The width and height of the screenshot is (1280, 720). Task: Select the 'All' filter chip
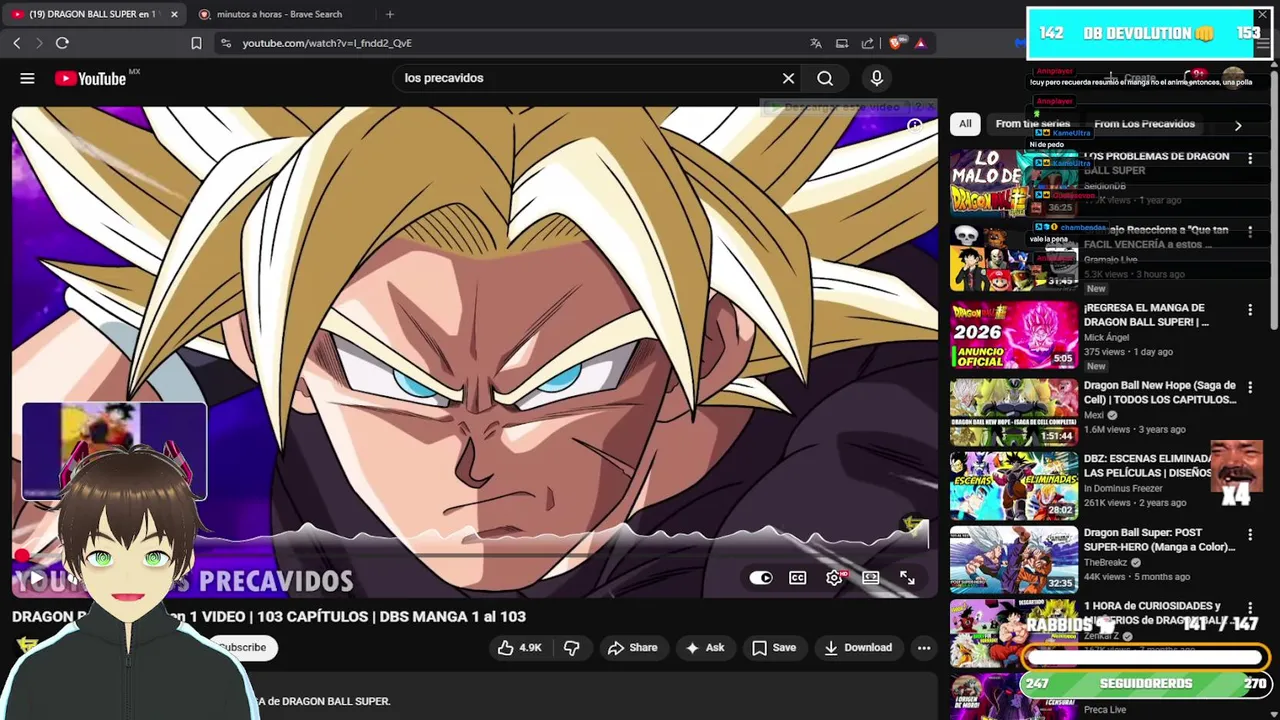[x=965, y=124]
